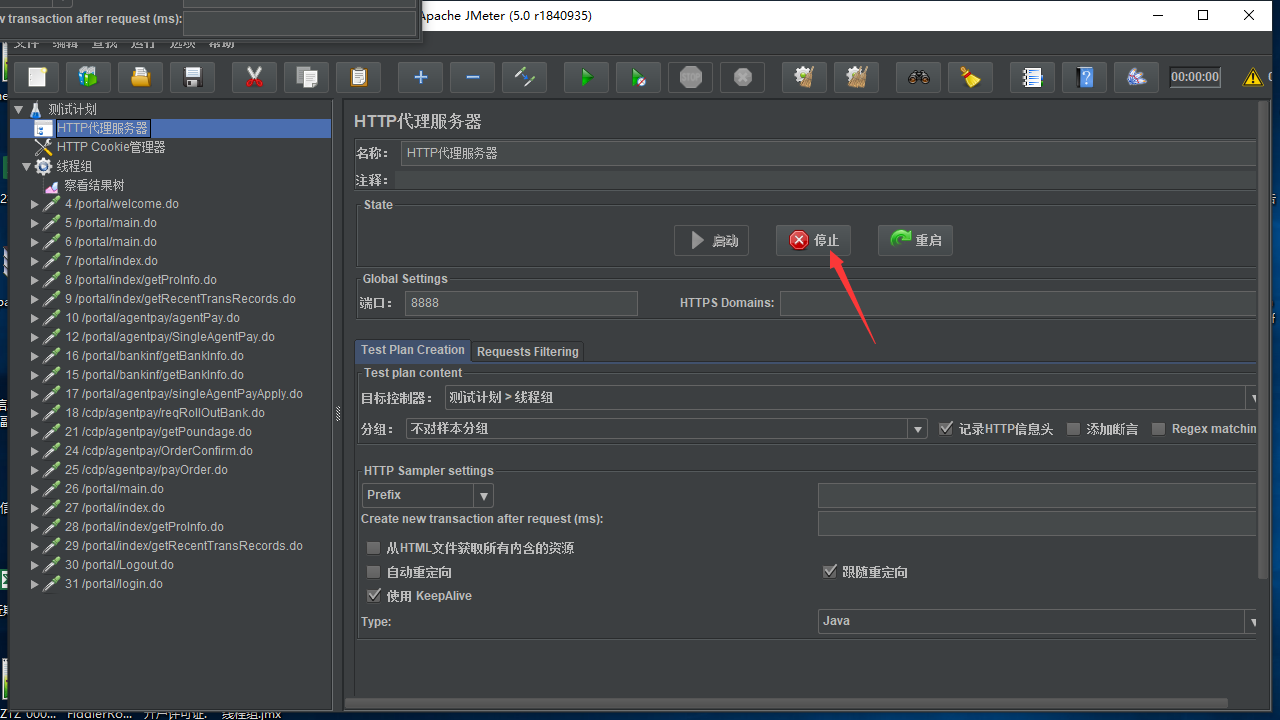Copy the selected element via copy icon
The height and width of the screenshot is (720, 1280).
pyautogui.click(x=306, y=77)
